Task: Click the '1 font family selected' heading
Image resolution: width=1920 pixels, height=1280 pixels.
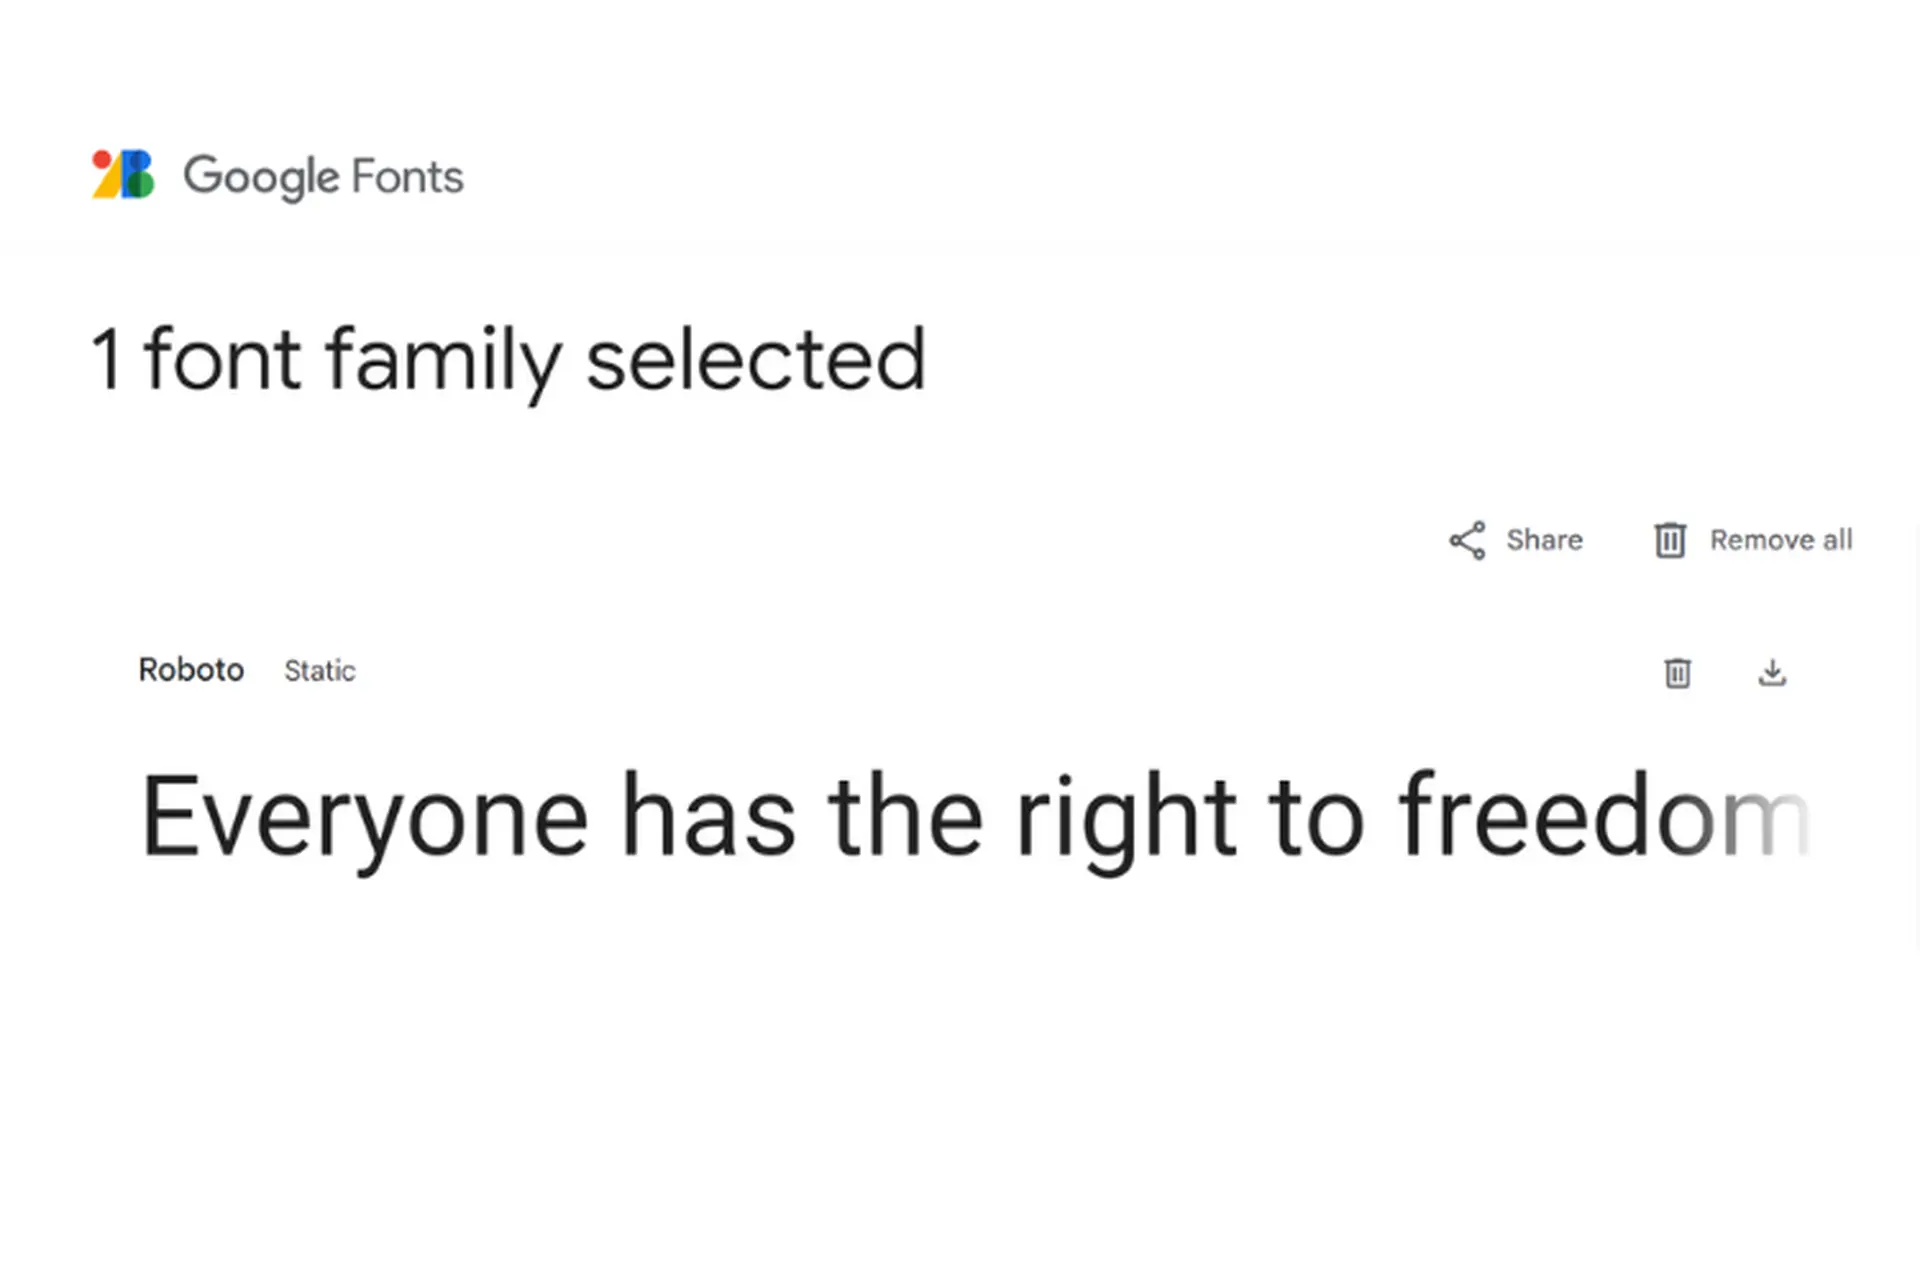Action: click(x=509, y=360)
